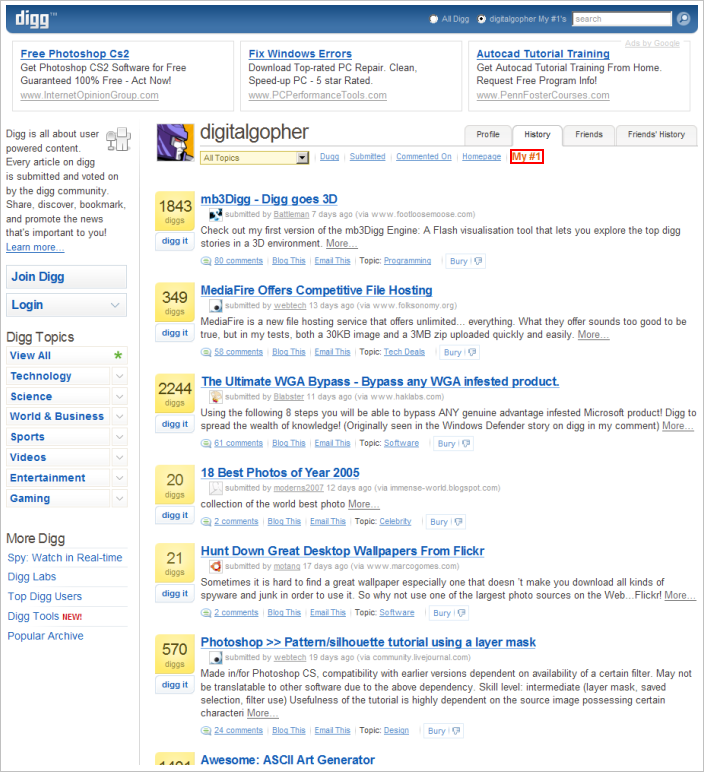Expand the Entertainment topic arrow
This screenshot has height=772, width=704.
(x=119, y=478)
